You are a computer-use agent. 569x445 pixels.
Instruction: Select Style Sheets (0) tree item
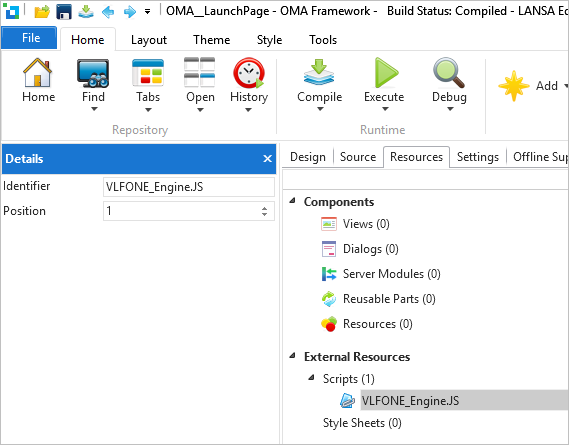(362, 423)
